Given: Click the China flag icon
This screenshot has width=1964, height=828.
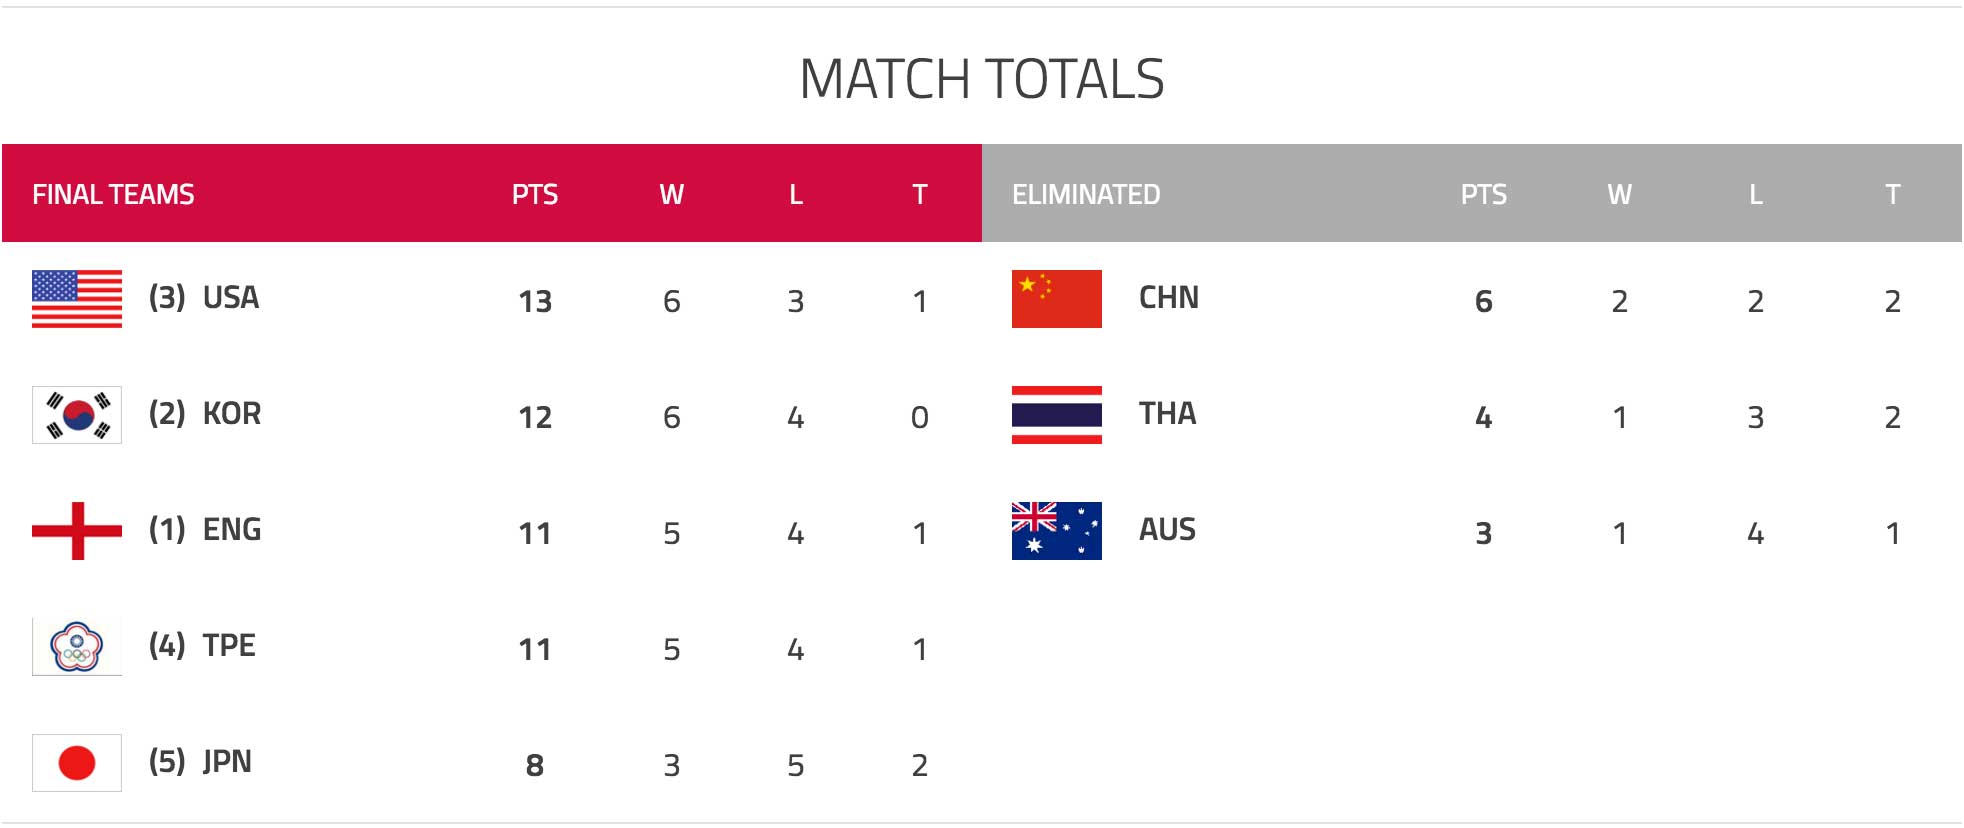Looking at the screenshot, I should 1057,299.
